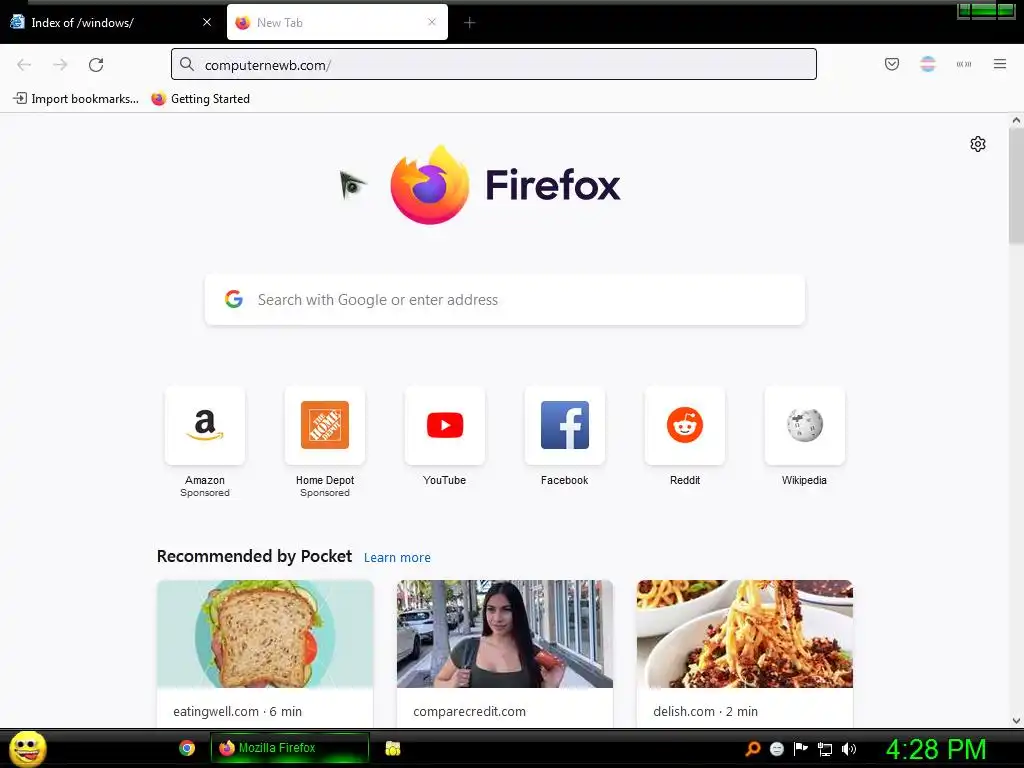
Task: Open the network tray icon
Action: 825,749
